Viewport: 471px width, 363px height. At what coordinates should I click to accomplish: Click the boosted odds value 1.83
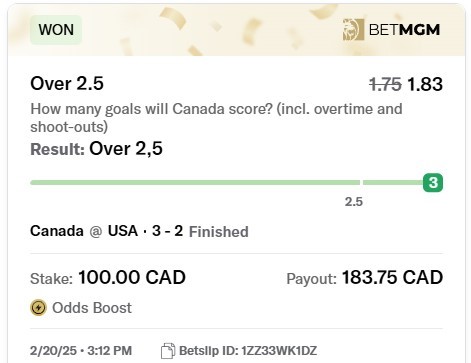pyautogui.click(x=425, y=84)
